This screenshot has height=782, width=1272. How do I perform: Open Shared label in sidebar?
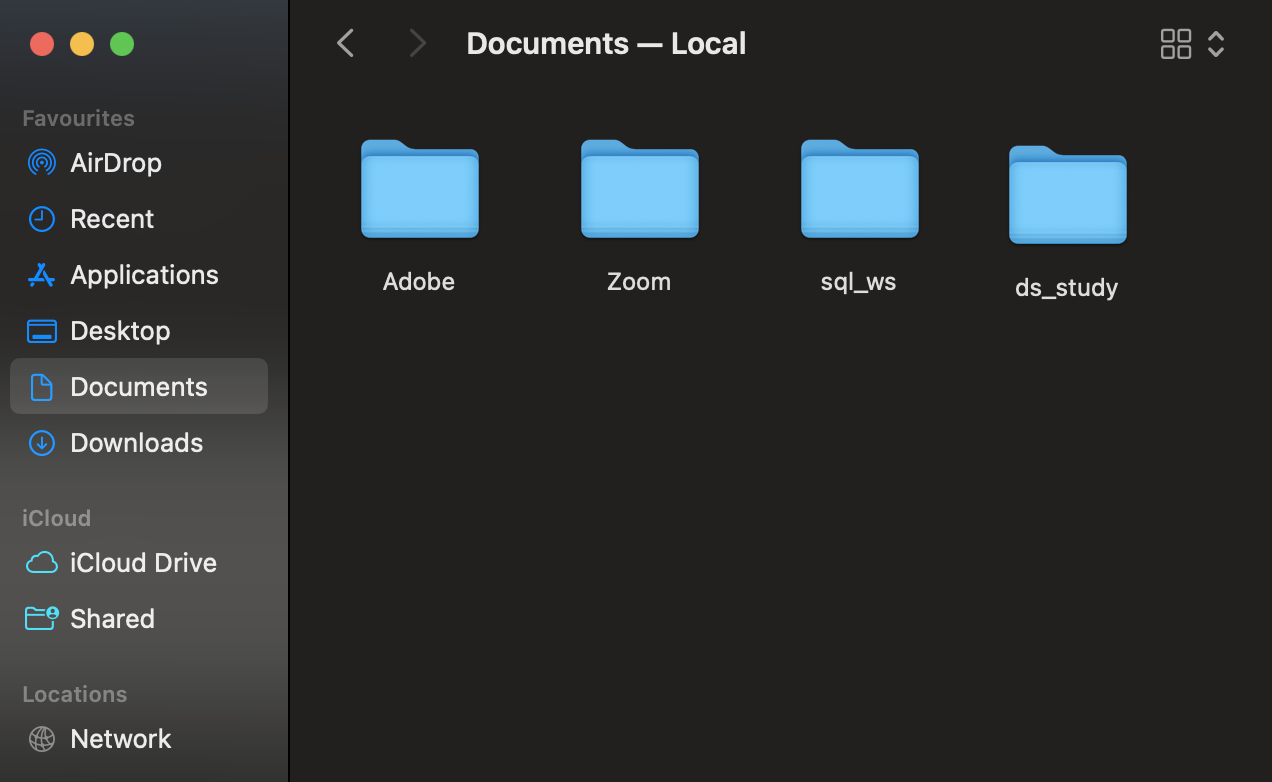click(112, 619)
